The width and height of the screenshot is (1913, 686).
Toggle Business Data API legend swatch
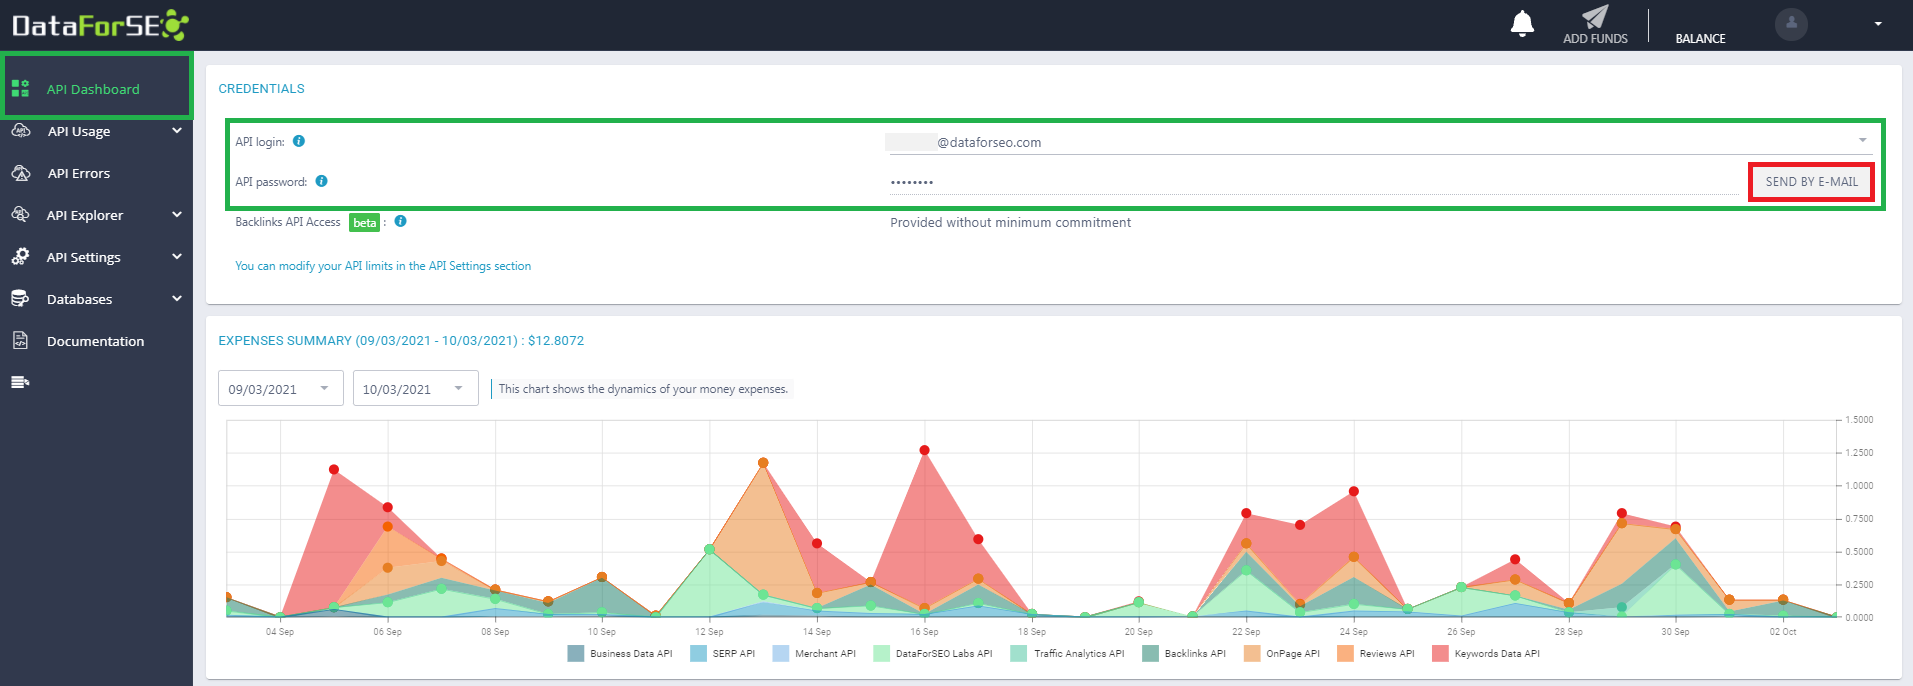[575, 653]
